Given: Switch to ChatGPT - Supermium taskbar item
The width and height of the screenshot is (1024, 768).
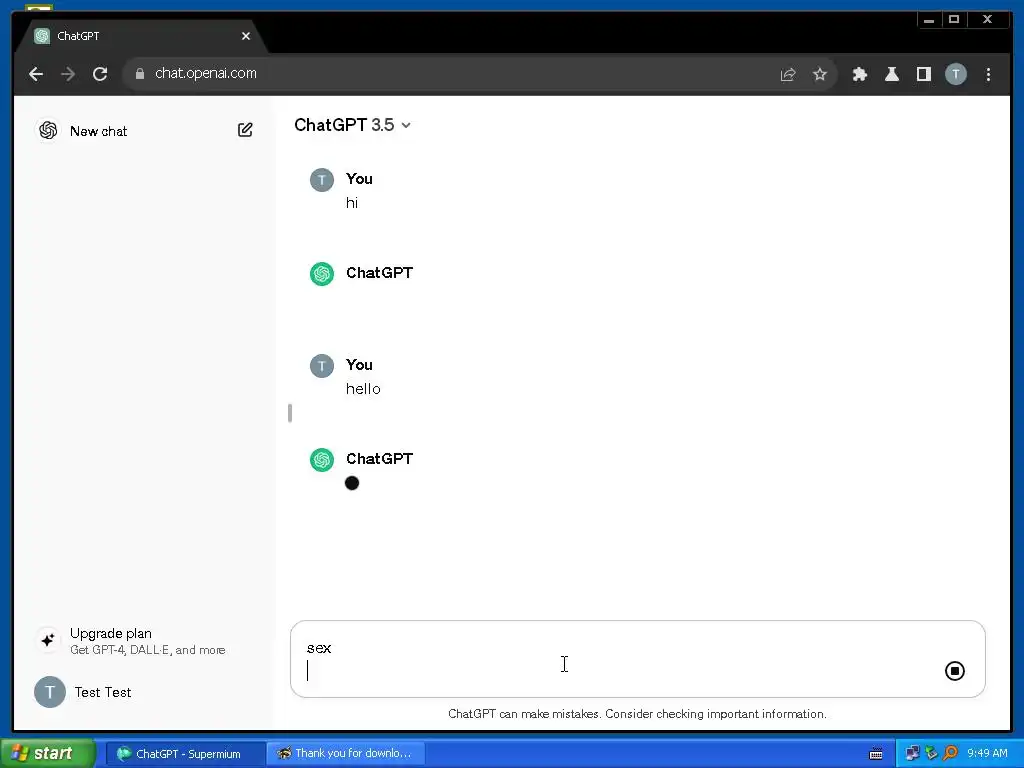Looking at the screenshot, I should pos(184,754).
